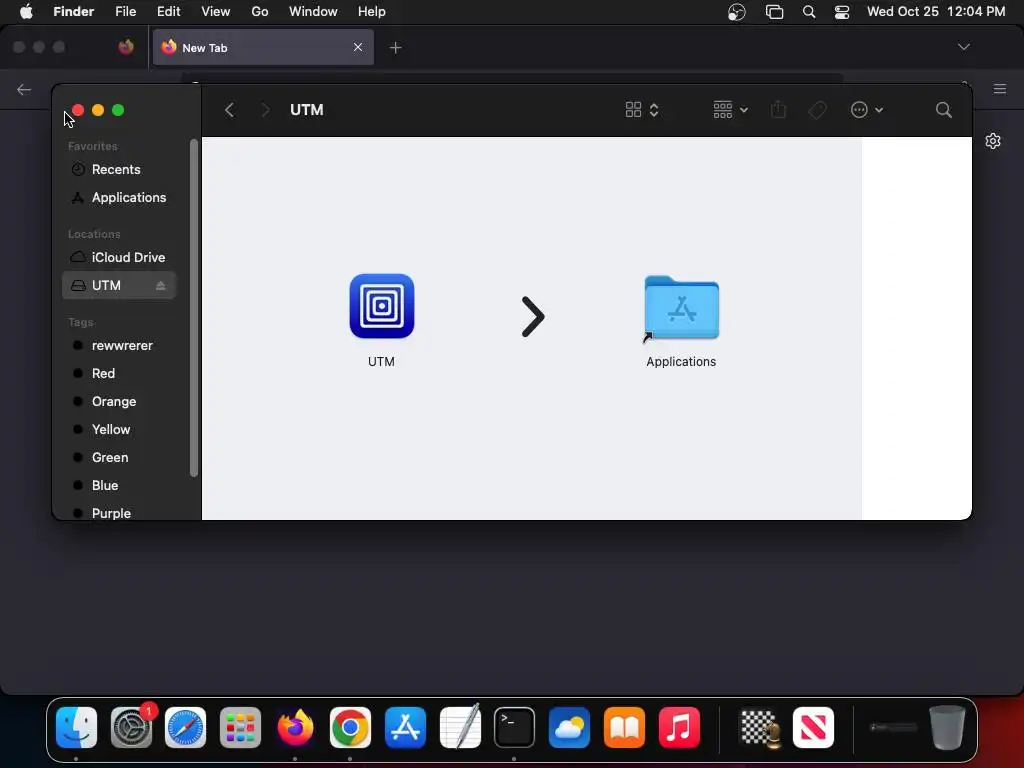This screenshot has height=768, width=1024.
Task: Open Terminal from the Dock
Action: [515, 728]
